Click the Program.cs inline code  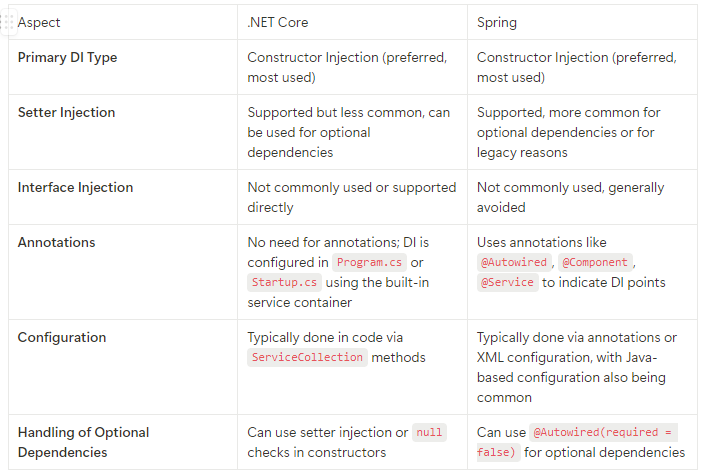(x=370, y=262)
